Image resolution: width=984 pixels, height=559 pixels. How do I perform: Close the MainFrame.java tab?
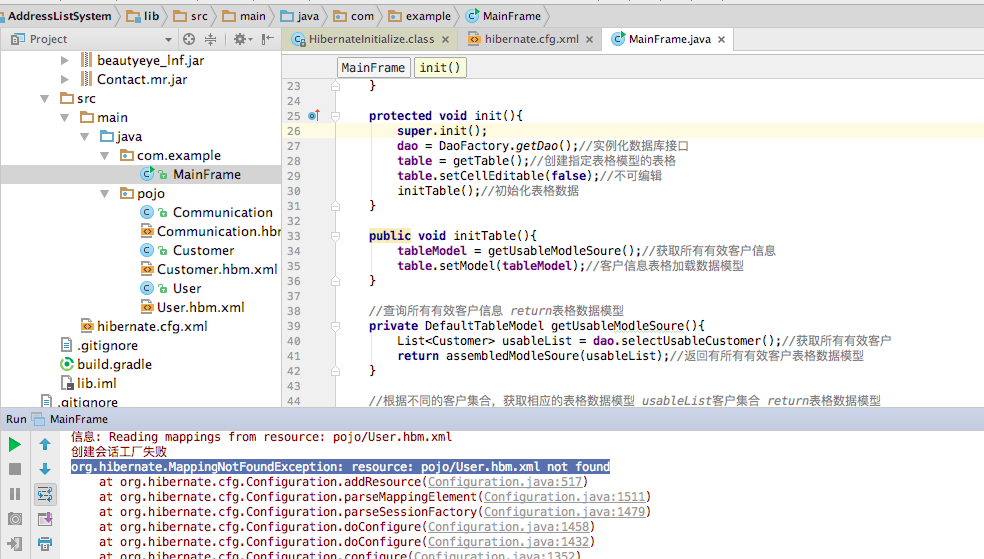722,40
